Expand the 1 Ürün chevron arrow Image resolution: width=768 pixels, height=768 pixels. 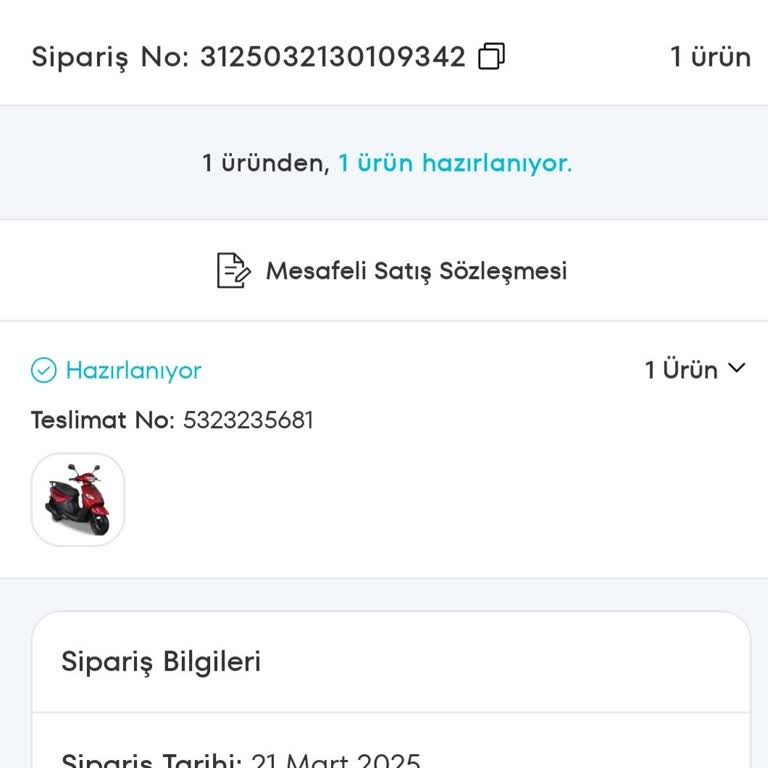[737, 368]
